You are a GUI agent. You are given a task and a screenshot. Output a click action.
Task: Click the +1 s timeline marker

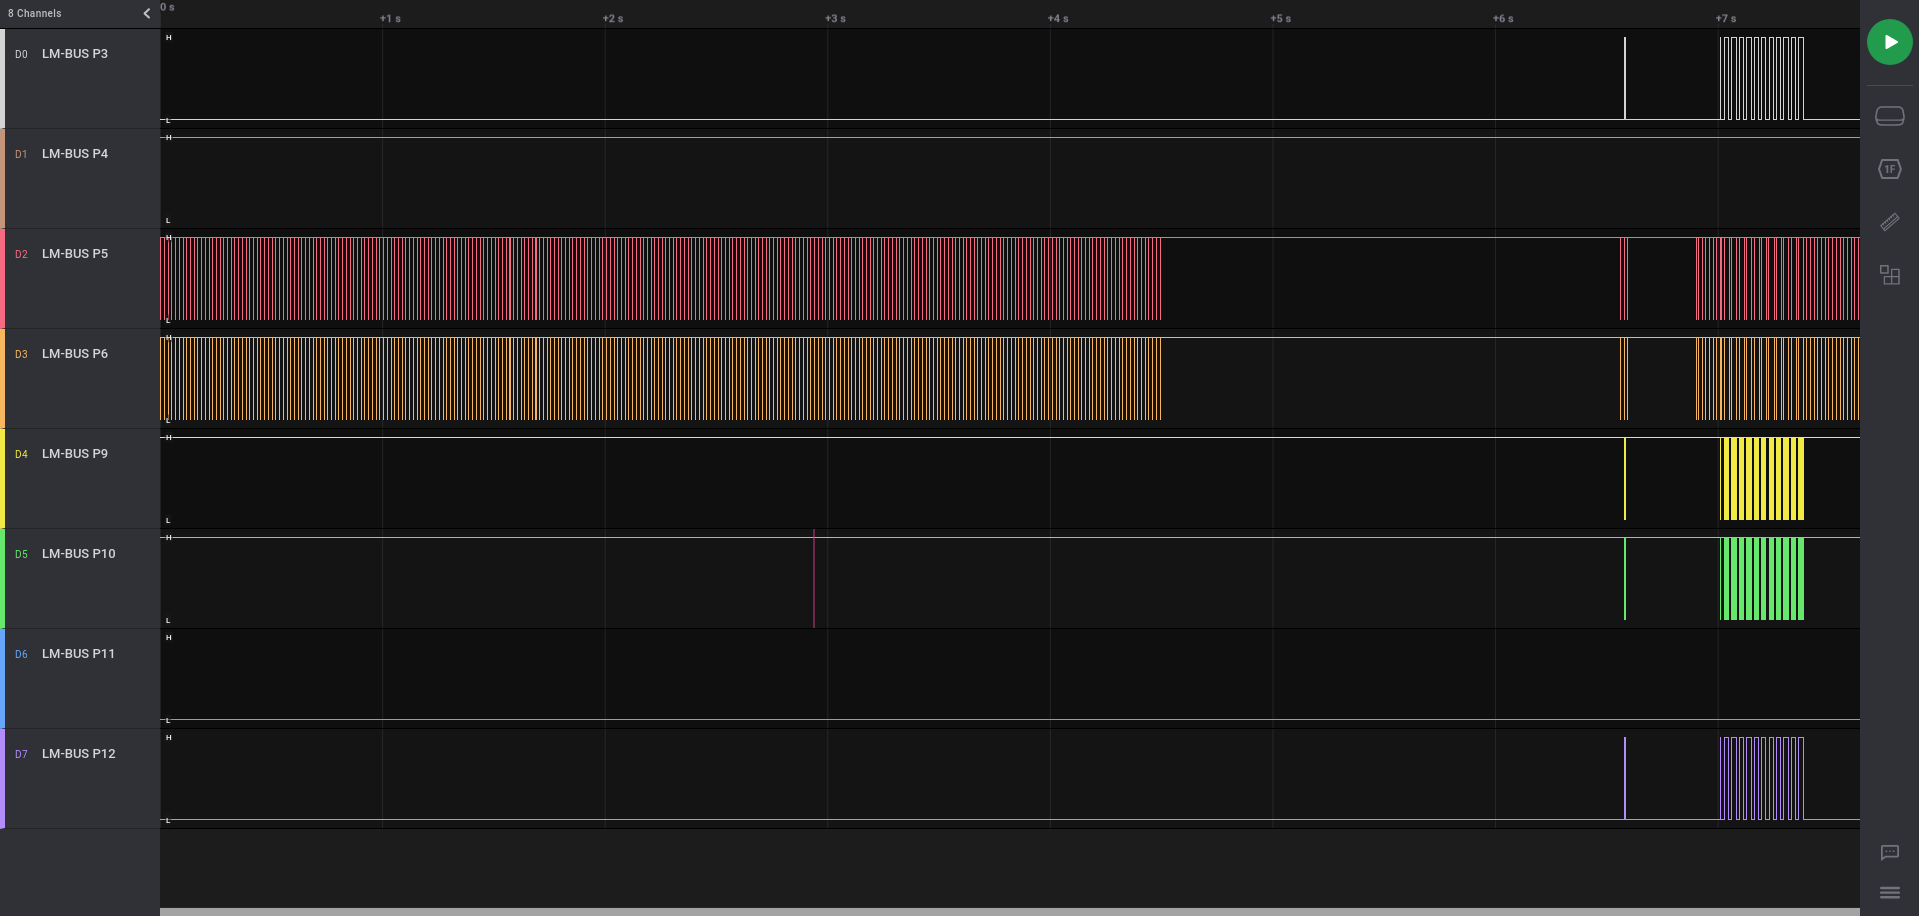coord(390,18)
